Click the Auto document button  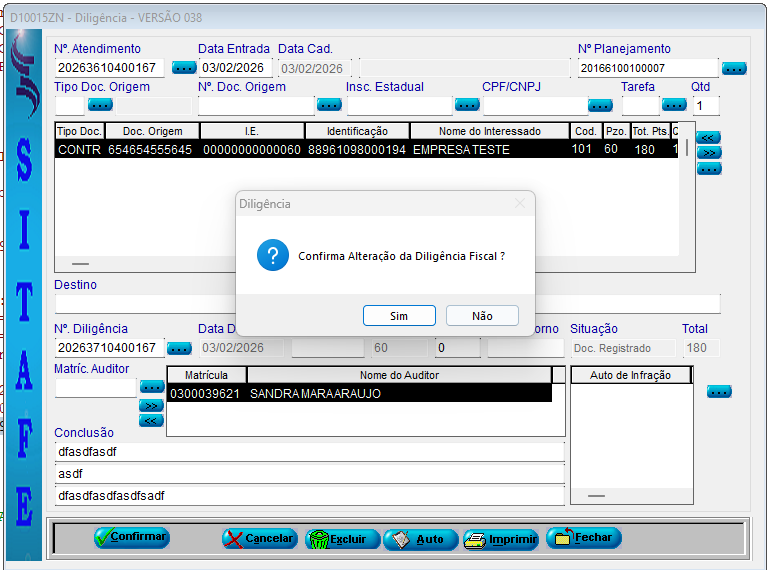coord(420,539)
